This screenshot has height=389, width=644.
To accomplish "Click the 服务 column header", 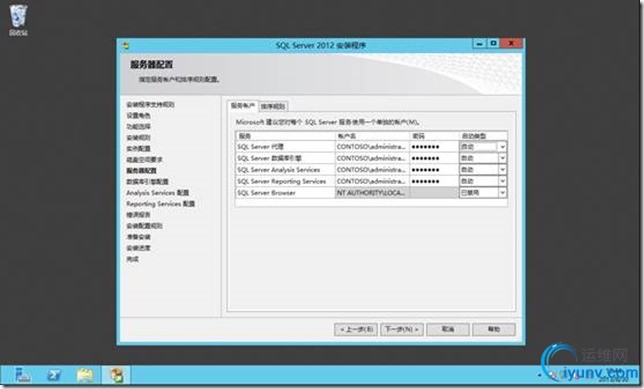I will click(x=285, y=136).
